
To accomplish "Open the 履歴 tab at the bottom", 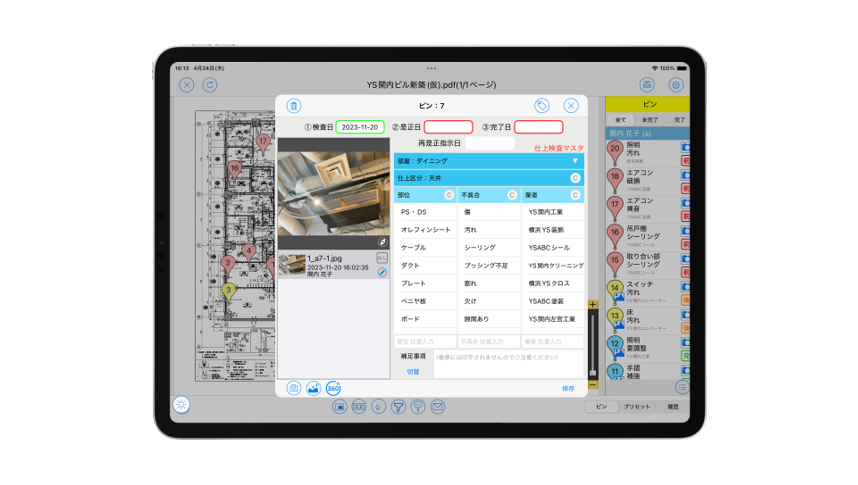I will tap(673, 407).
